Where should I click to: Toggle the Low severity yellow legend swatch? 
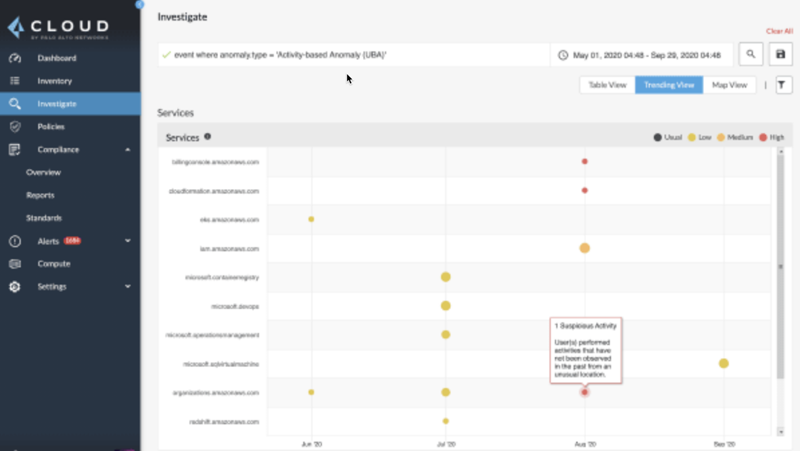coord(690,137)
